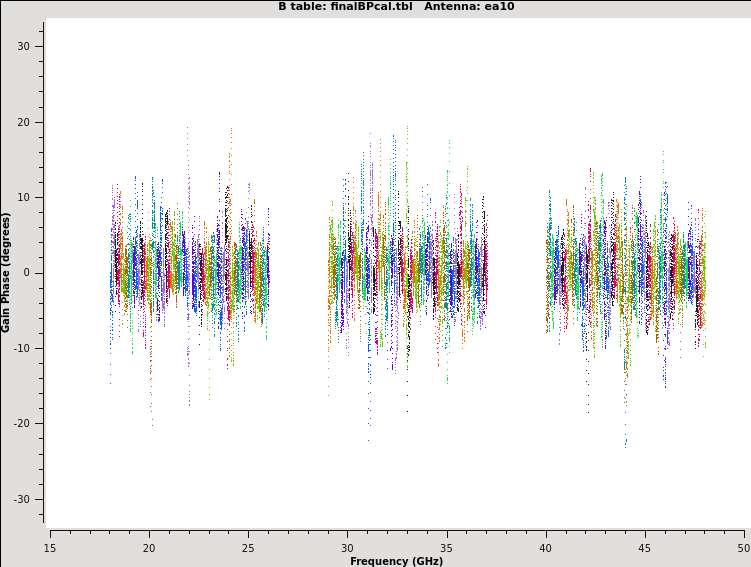Pick the 30 GHz frequency tick label

tap(347, 547)
